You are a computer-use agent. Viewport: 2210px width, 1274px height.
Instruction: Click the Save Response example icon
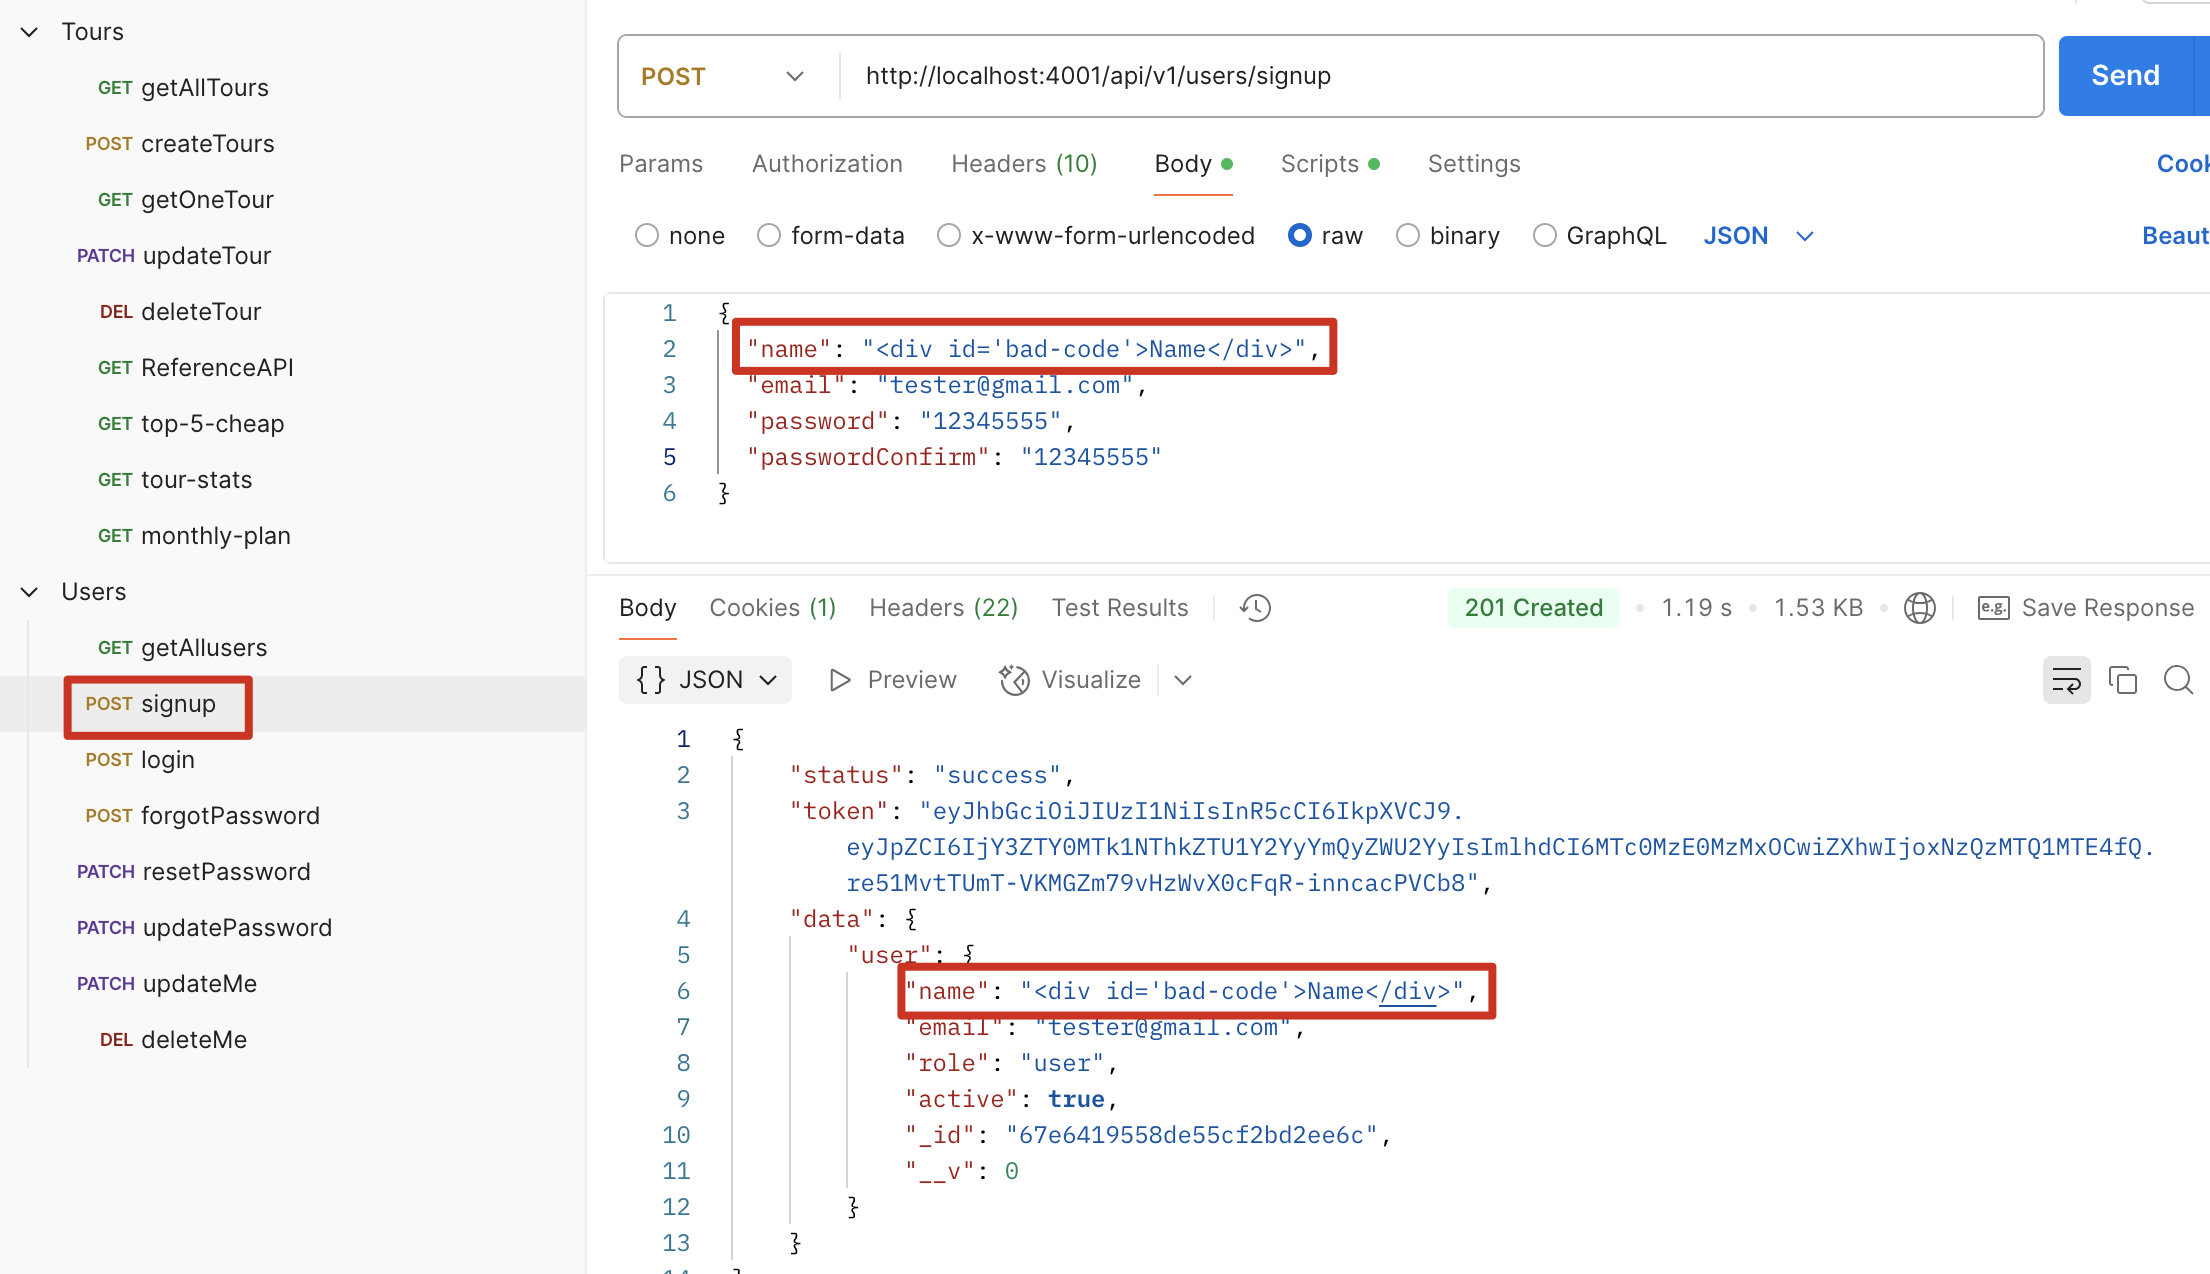point(1993,608)
